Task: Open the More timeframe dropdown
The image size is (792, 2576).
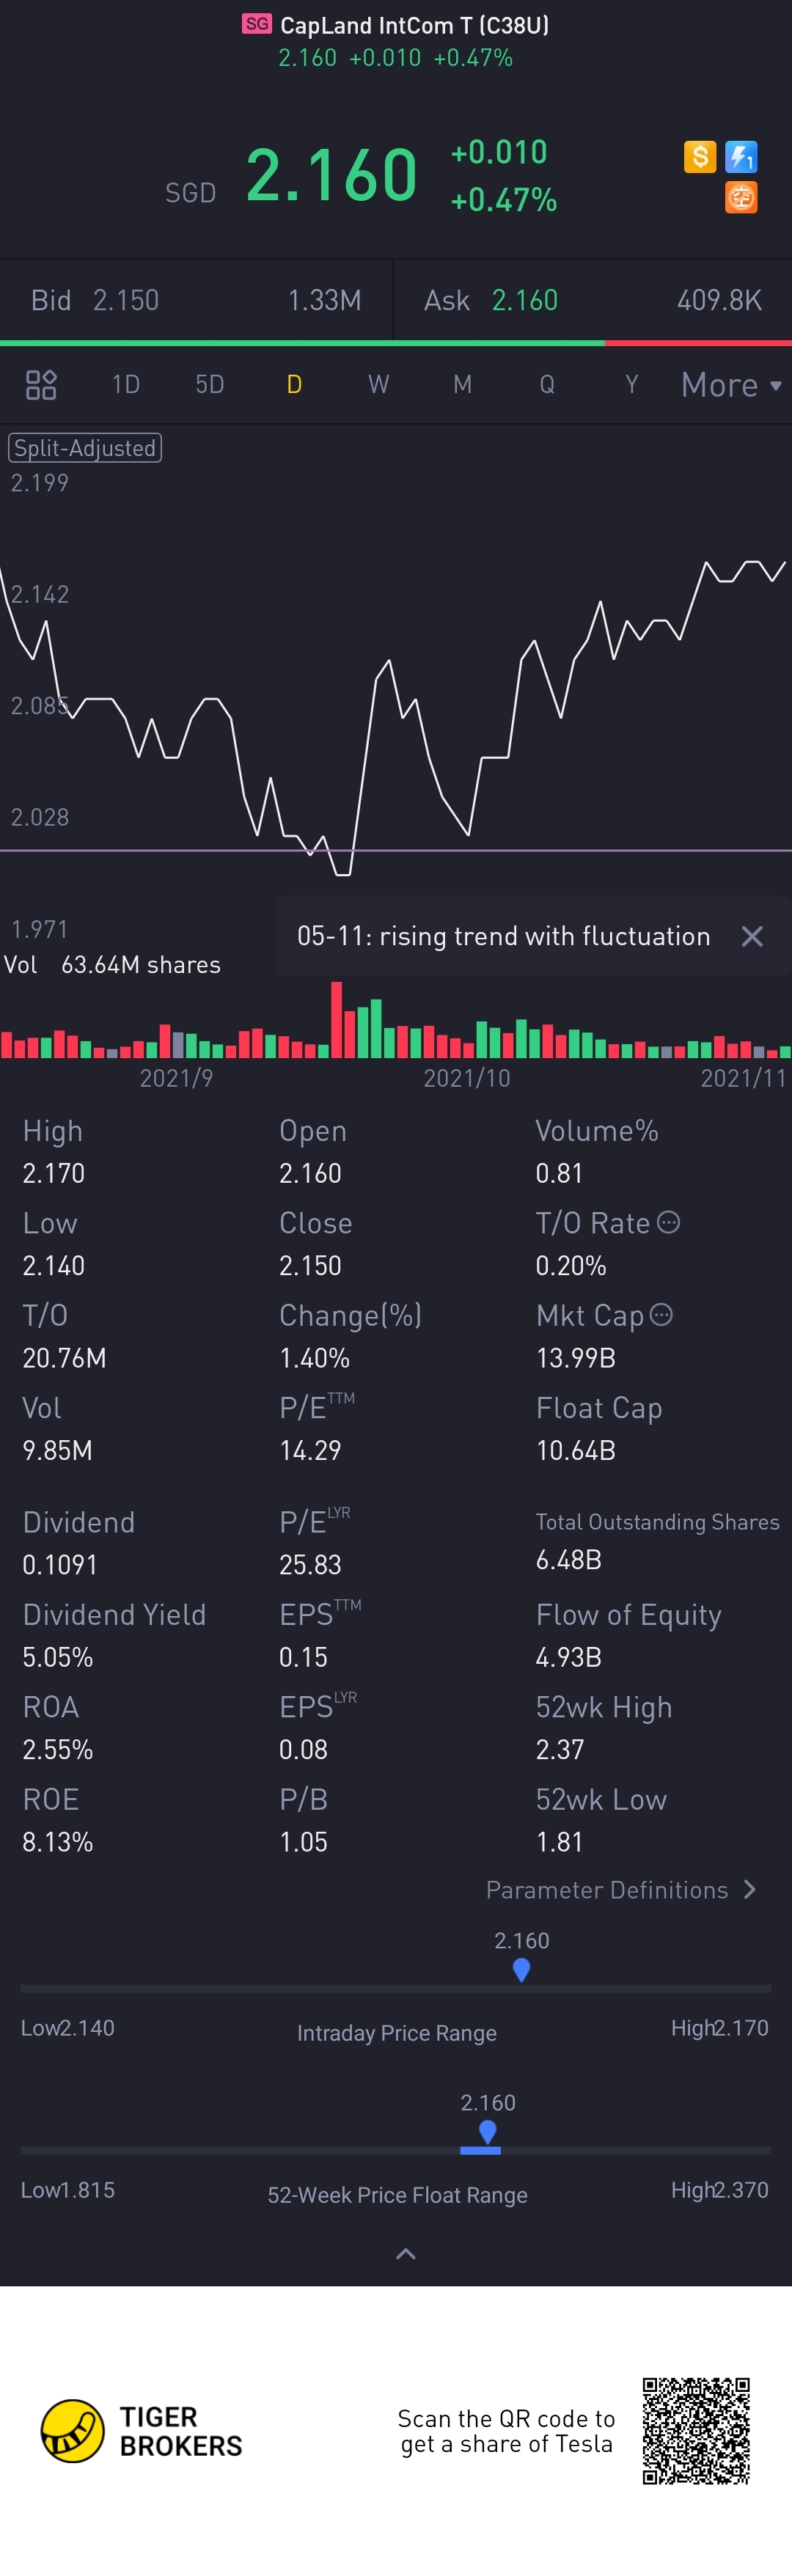Action: (x=731, y=385)
